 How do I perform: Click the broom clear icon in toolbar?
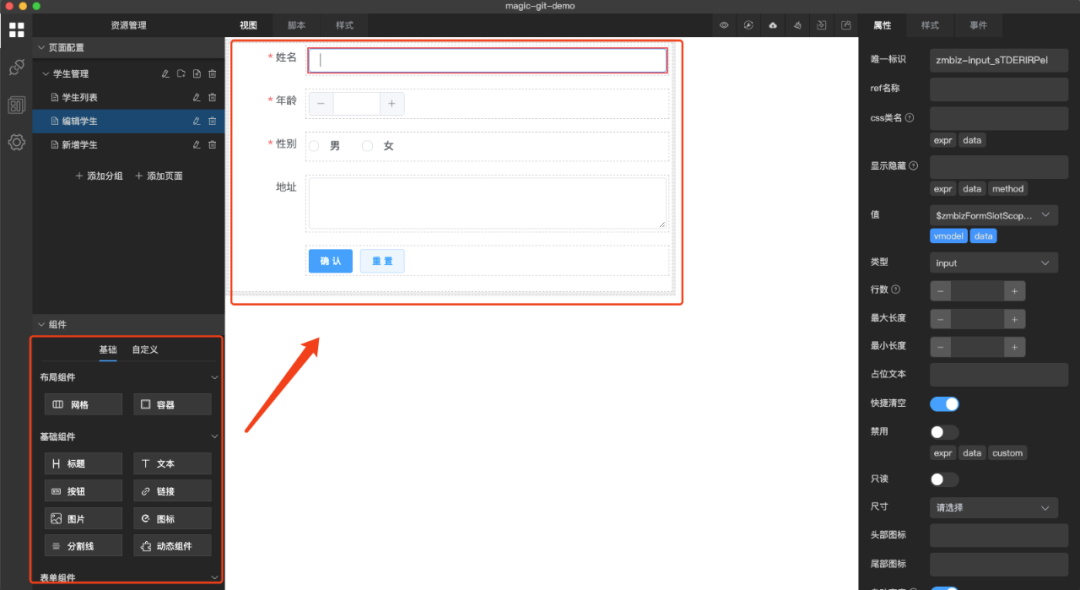pos(797,25)
